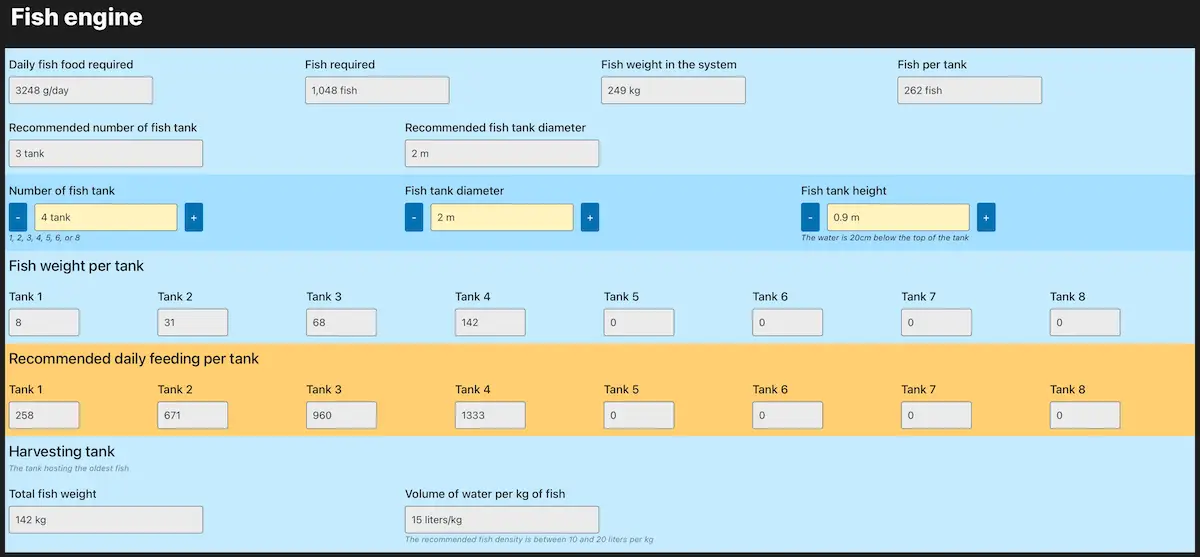Select the Fish per tank field
Image resolution: width=1200 pixels, height=557 pixels.
(x=969, y=90)
